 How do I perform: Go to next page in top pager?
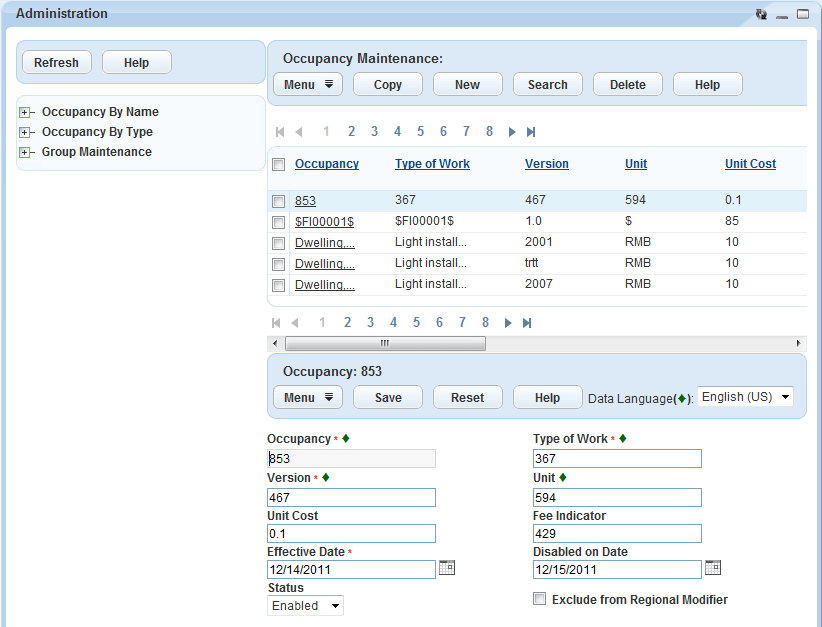tap(512, 132)
